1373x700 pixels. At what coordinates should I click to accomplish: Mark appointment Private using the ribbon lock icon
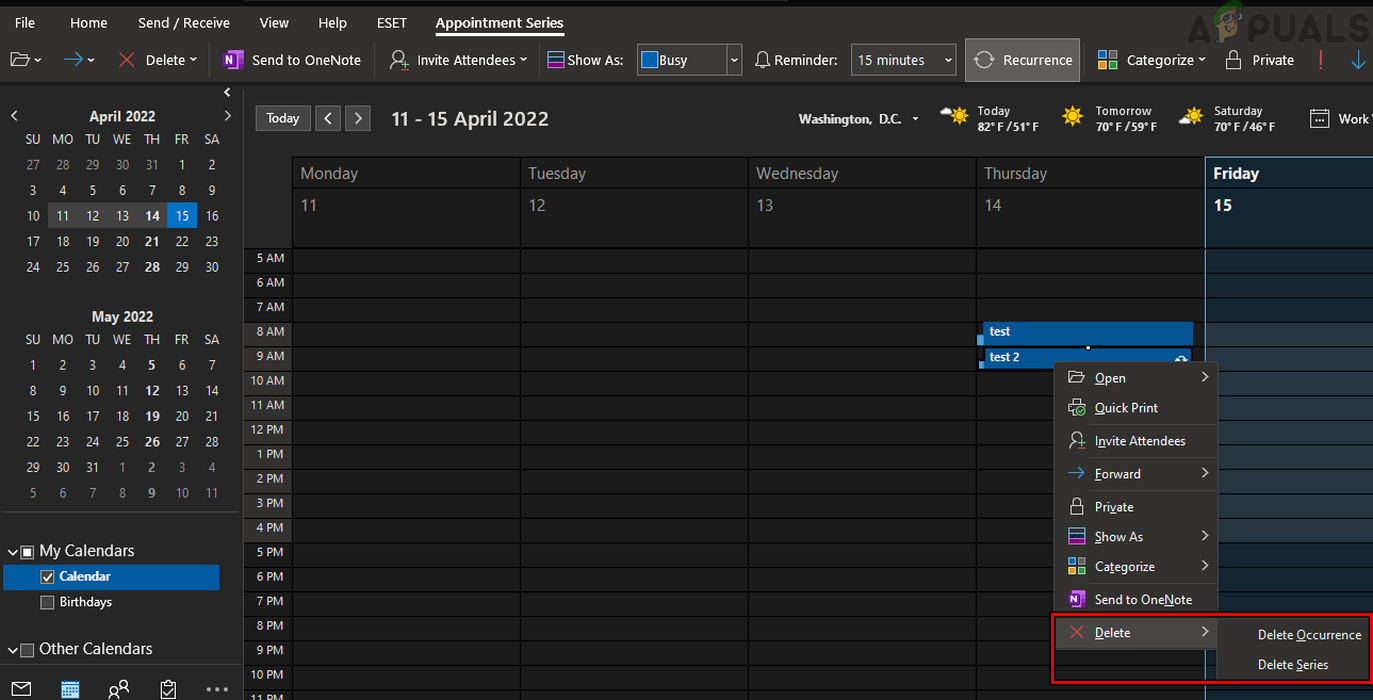(1234, 60)
